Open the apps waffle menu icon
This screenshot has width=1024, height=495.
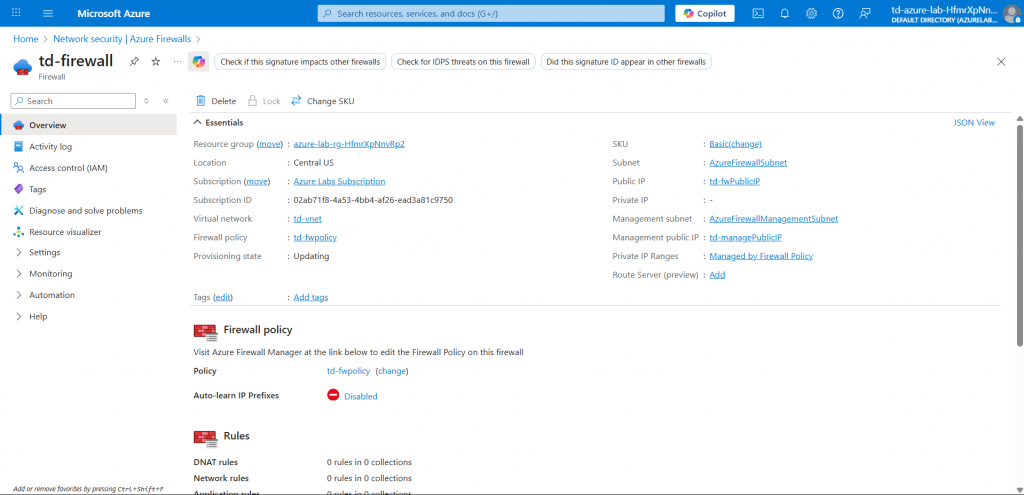coord(16,13)
